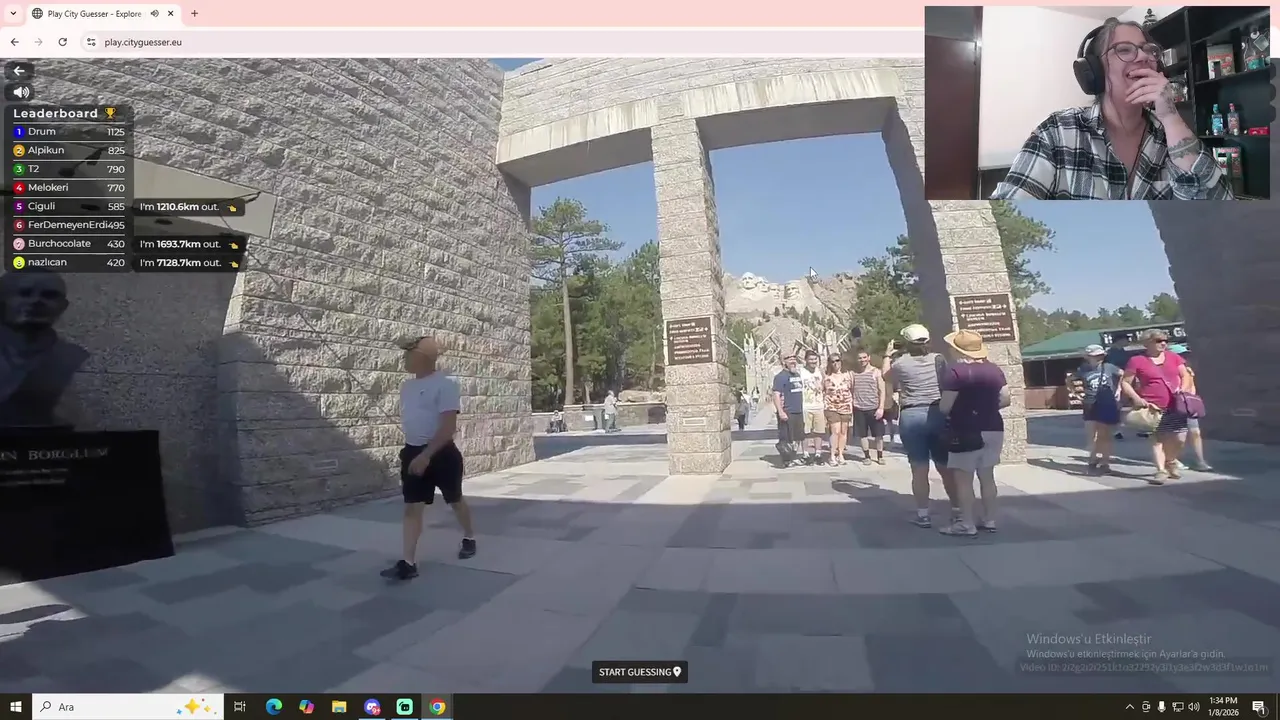1280x720 pixels.
Task: Click the taskbar search box labeled Ara
Action: (x=128, y=707)
